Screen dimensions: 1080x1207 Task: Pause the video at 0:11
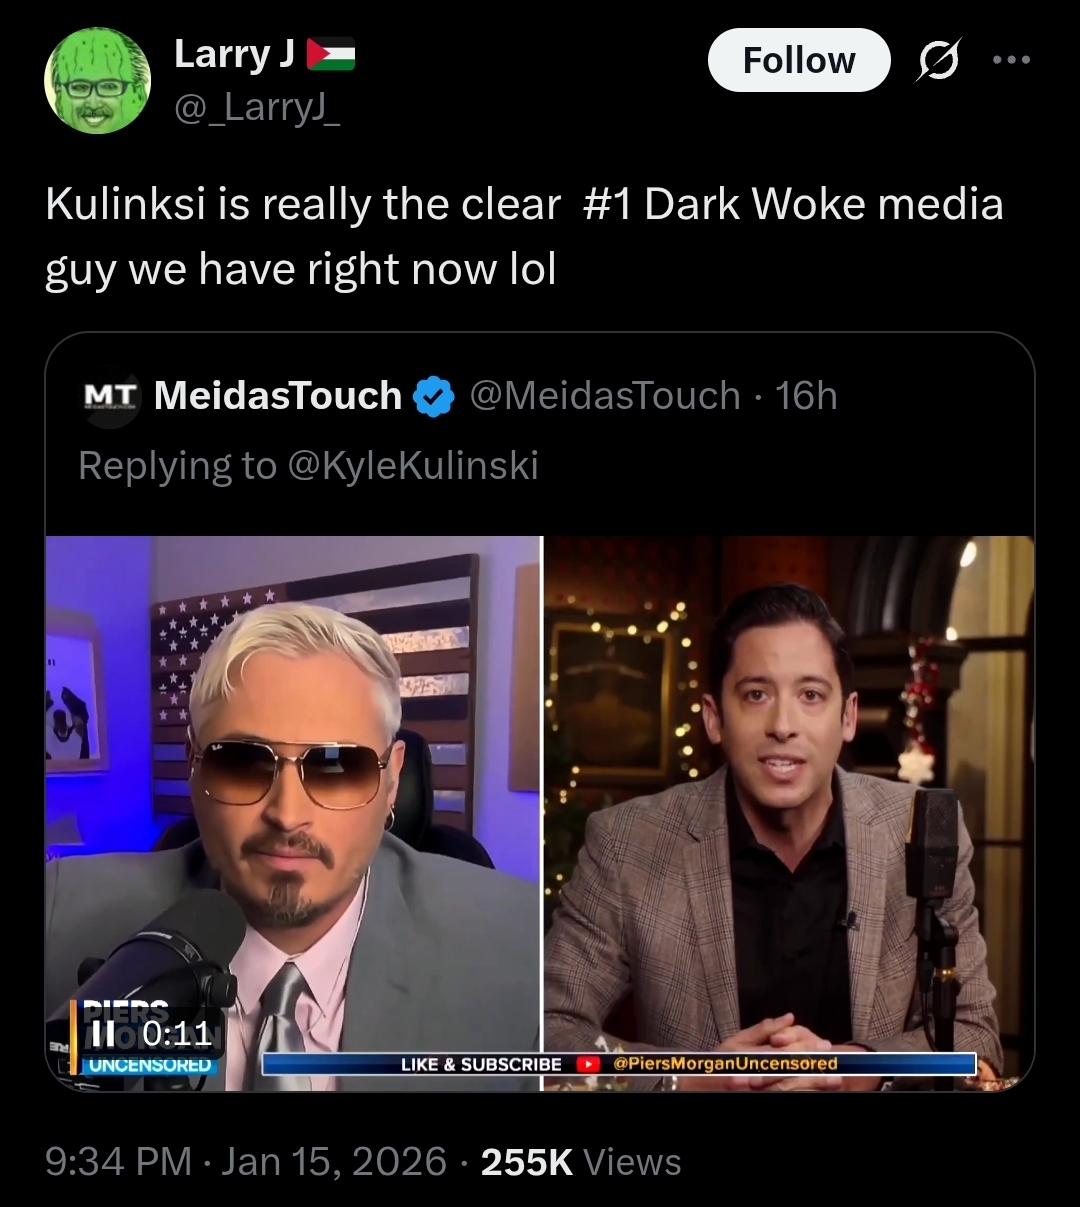click(102, 1032)
